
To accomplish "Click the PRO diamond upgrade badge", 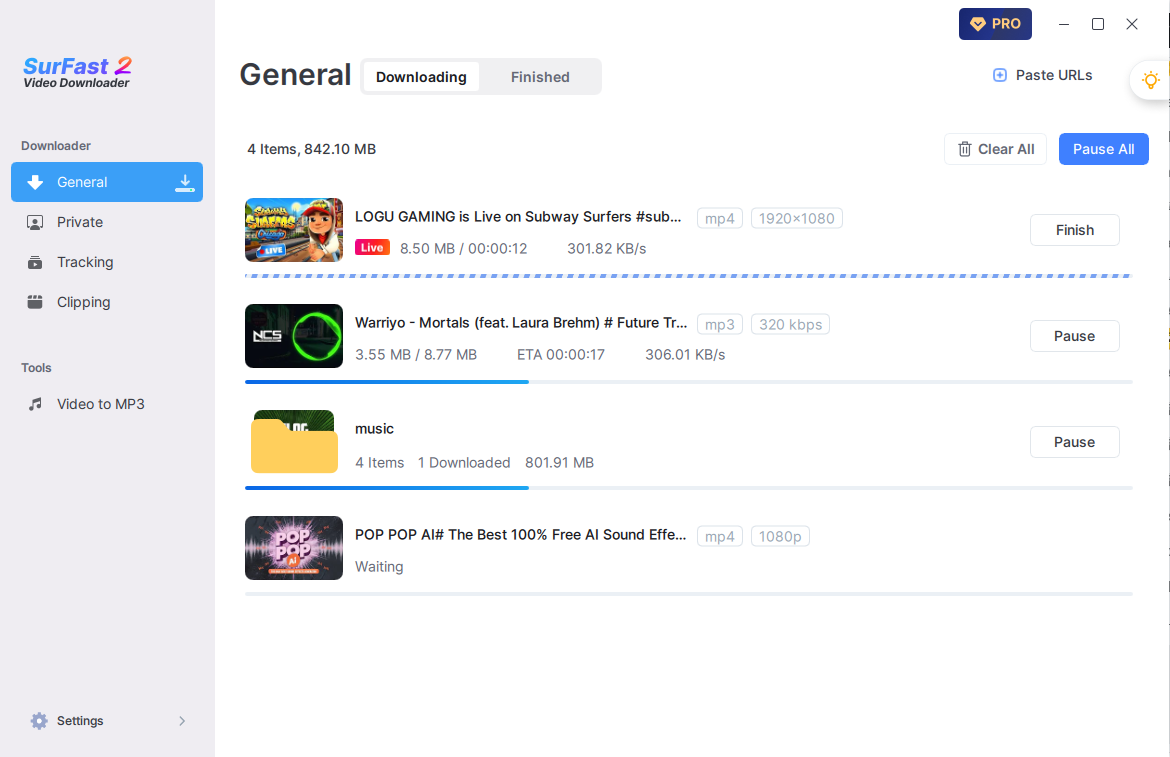I will [995, 24].
